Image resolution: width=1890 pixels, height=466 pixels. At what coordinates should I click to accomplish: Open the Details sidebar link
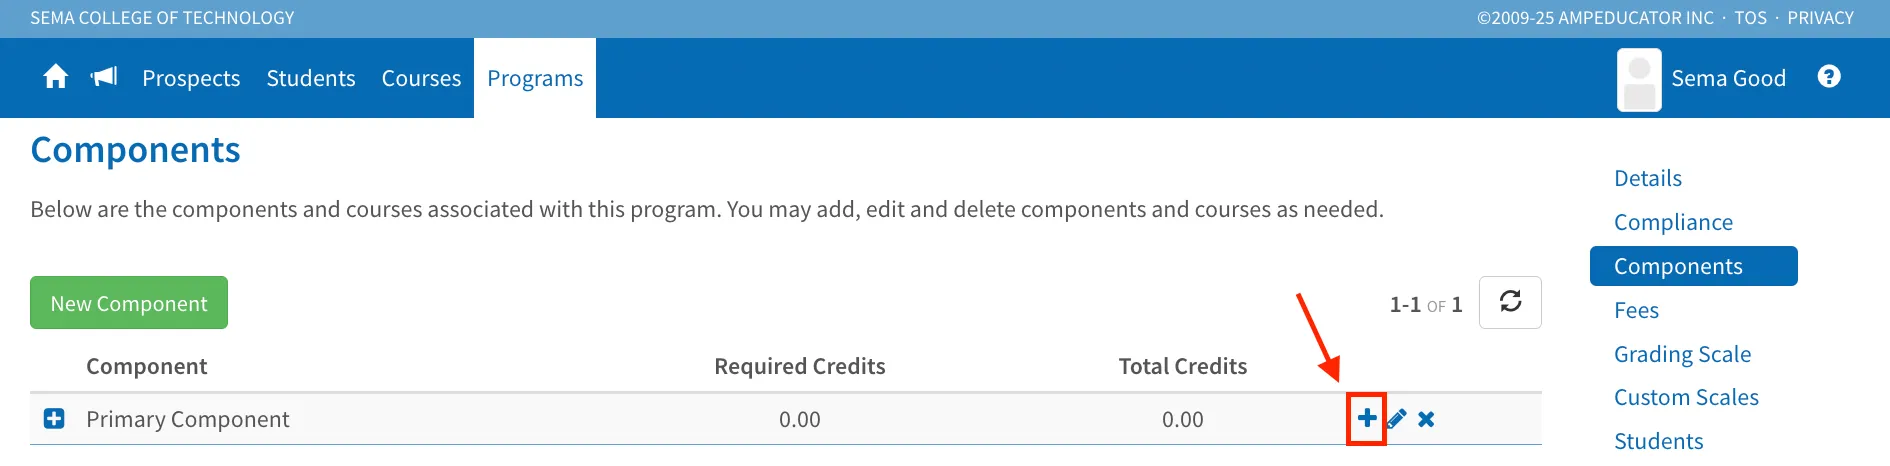point(1648,178)
